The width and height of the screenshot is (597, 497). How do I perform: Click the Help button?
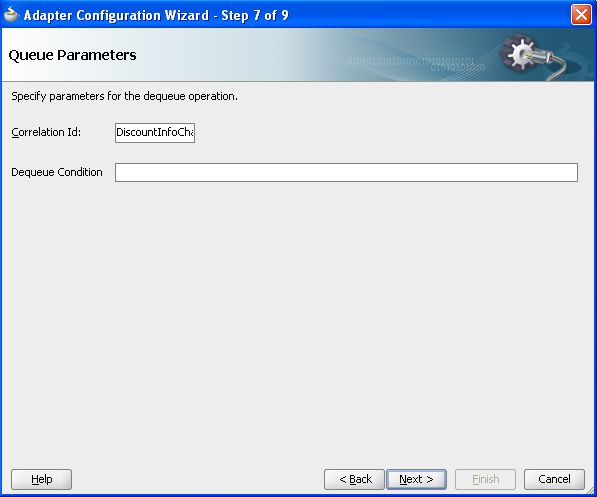(x=42, y=479)
